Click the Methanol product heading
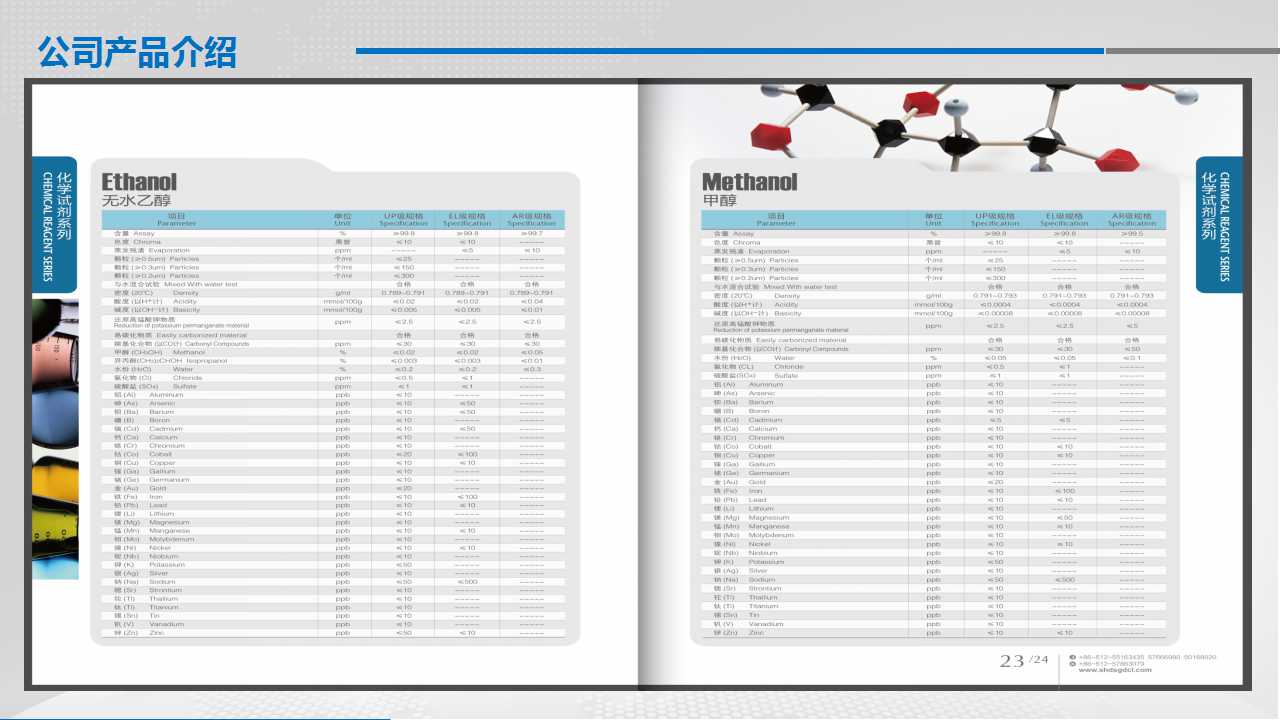Image resolution: width=1280 pixels, height=720 pixels. (x=749, y=182)
